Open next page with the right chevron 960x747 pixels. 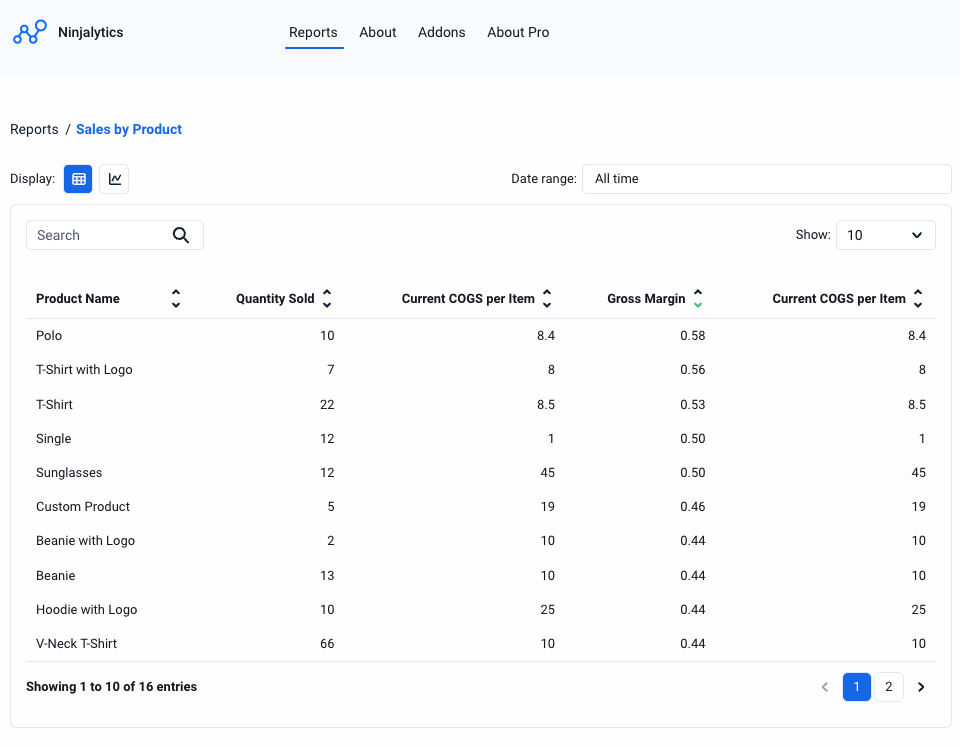920,687
